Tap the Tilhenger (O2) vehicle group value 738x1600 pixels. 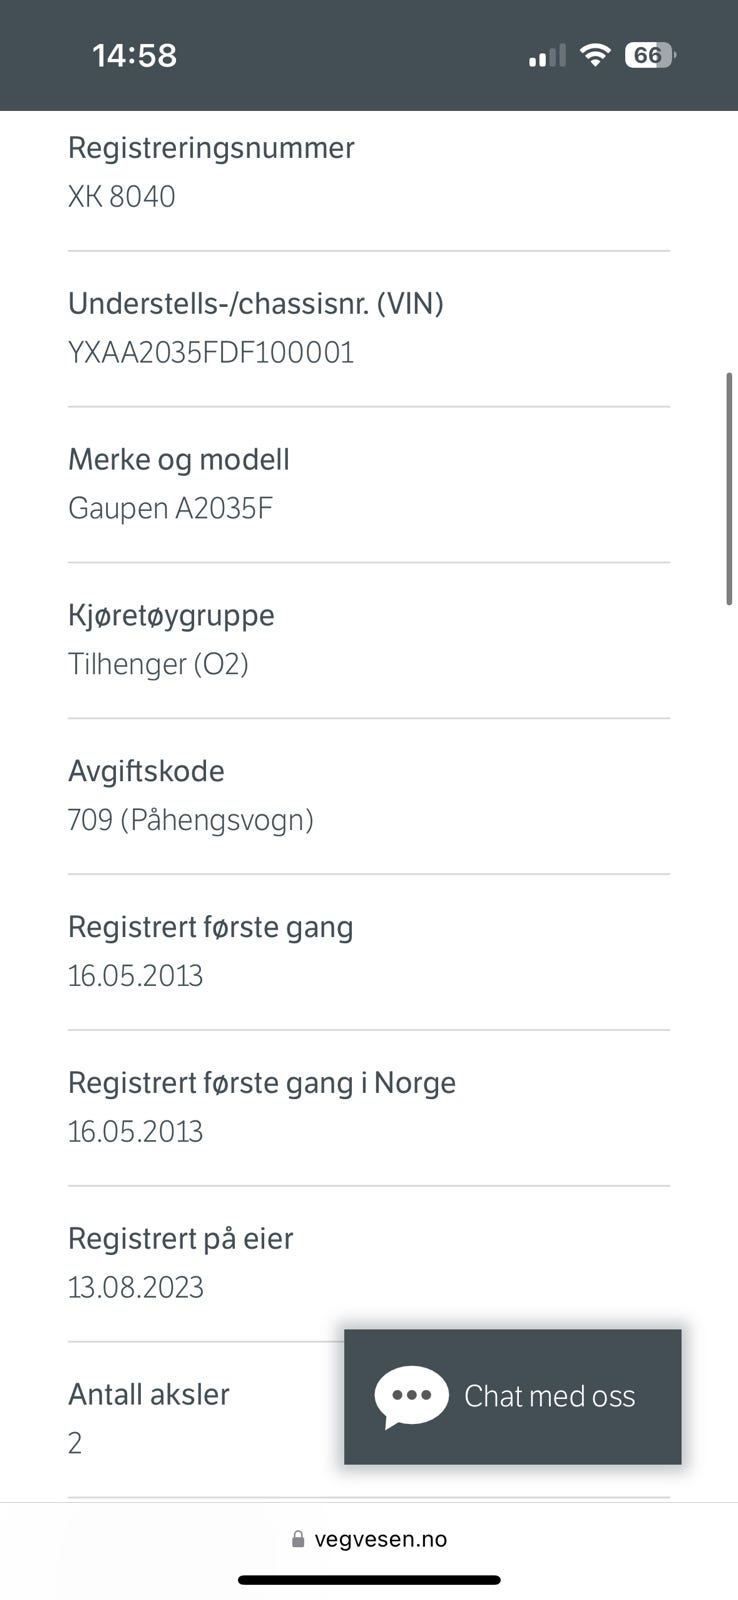tap(158, 664)
